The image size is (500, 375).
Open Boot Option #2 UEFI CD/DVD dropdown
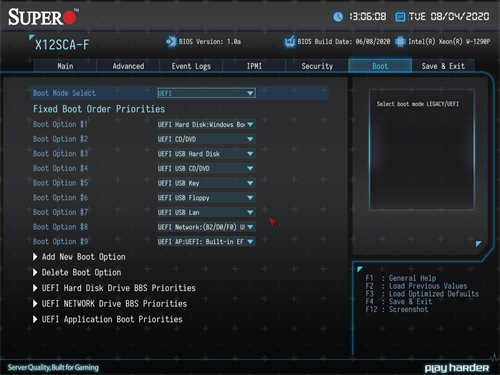pos(206,139)
